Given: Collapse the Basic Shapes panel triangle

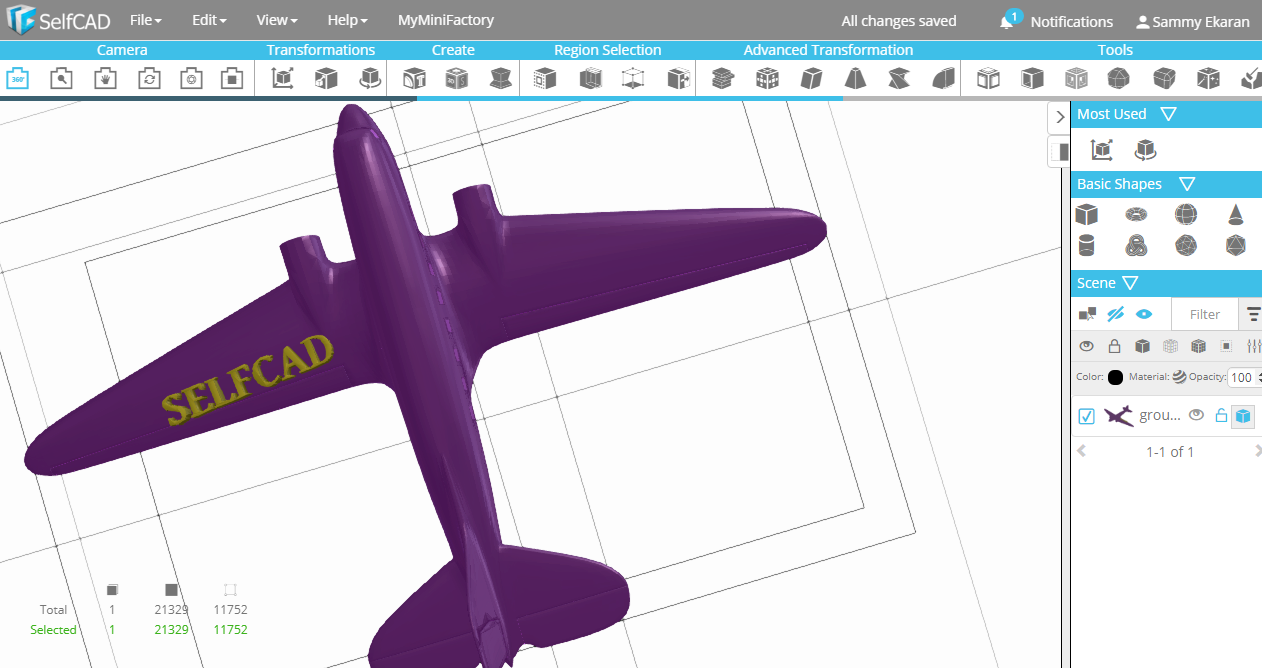Looking at the screenshot, I should (1187, 184).
